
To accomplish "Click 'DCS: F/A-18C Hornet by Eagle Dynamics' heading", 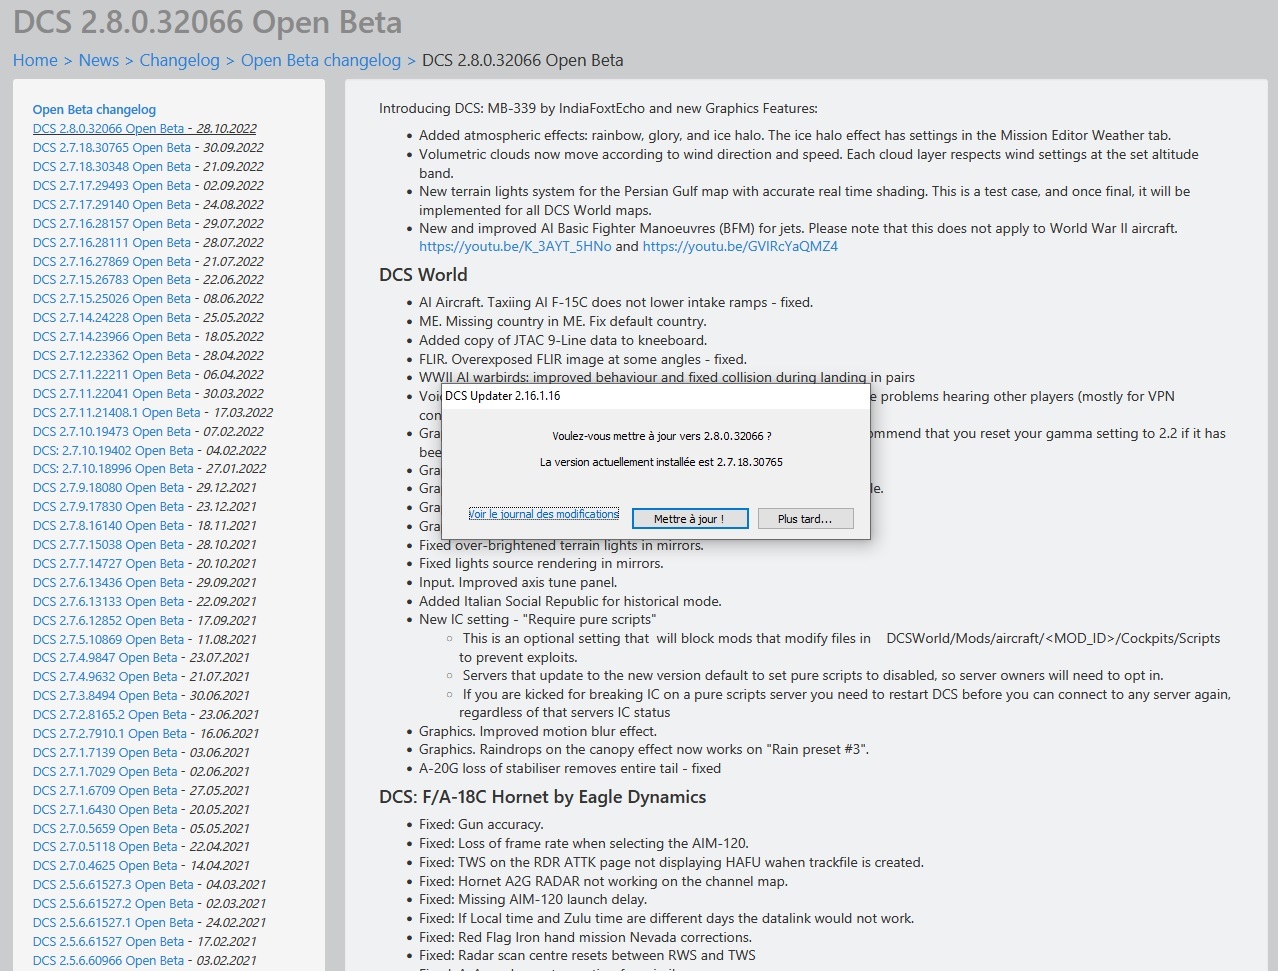I will (x=543, y=797).
